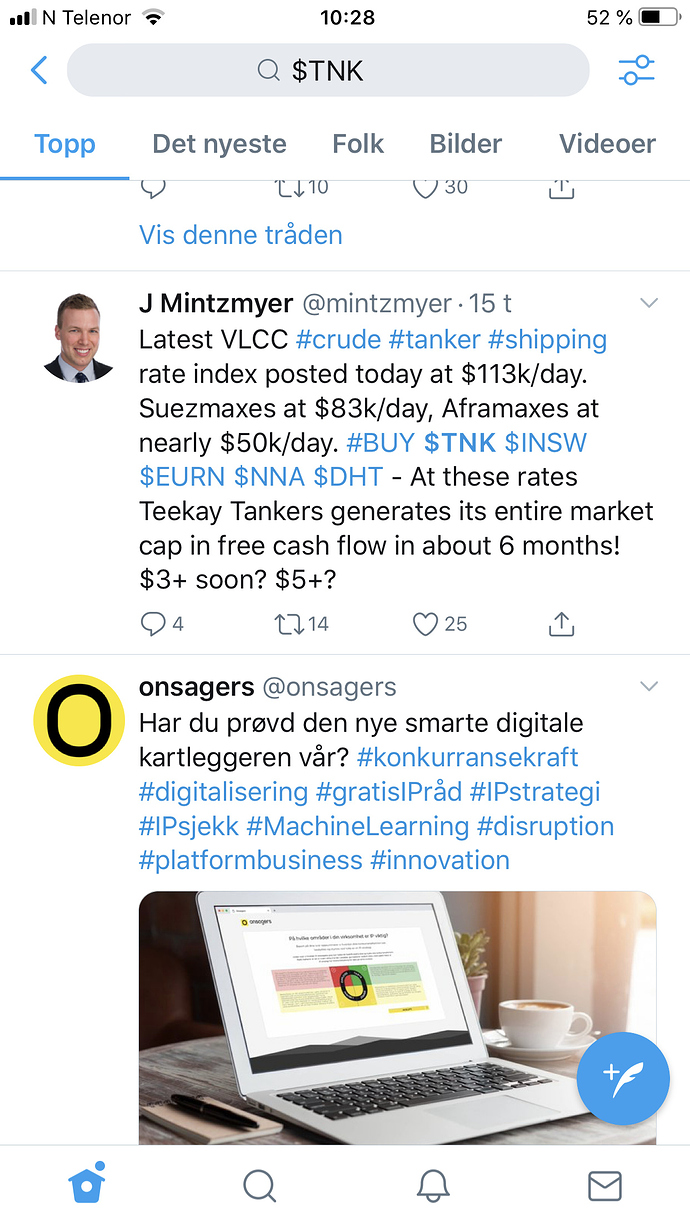690x1226 pixels.
Task: Open direct messages envelope icon
Action: click(604, 1186)
